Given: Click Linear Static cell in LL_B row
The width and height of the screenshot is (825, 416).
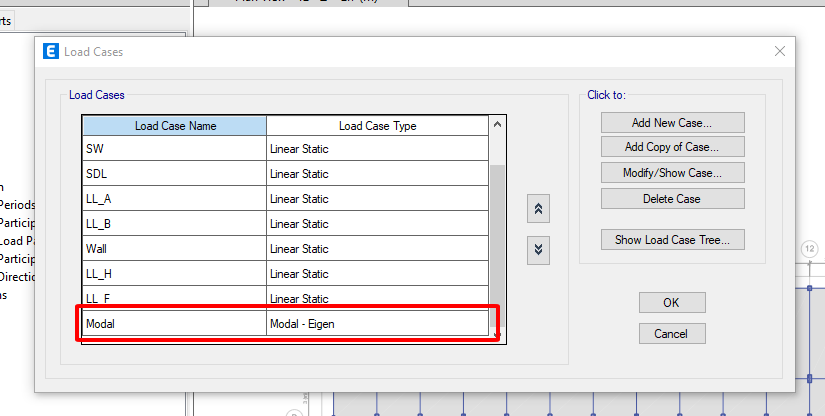Looking at the screenshot, I should point(378,224).
